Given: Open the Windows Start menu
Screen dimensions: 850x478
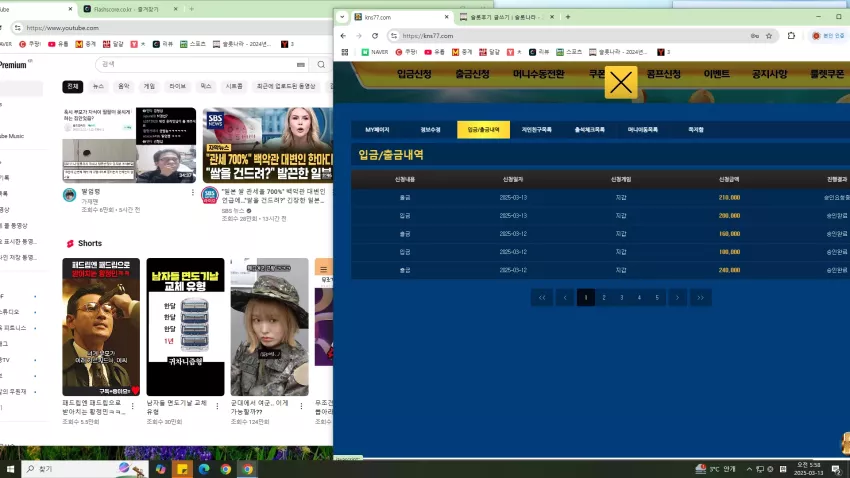Looking at the screenshot, I should pos(10,469).
